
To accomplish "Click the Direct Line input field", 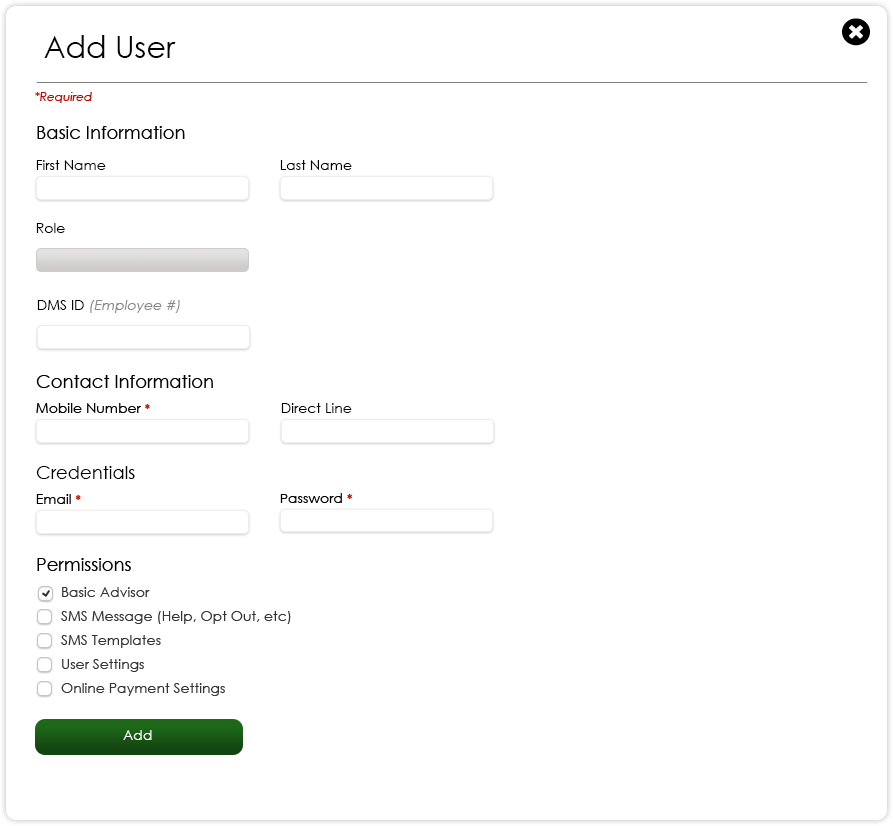I will [387, 431].
